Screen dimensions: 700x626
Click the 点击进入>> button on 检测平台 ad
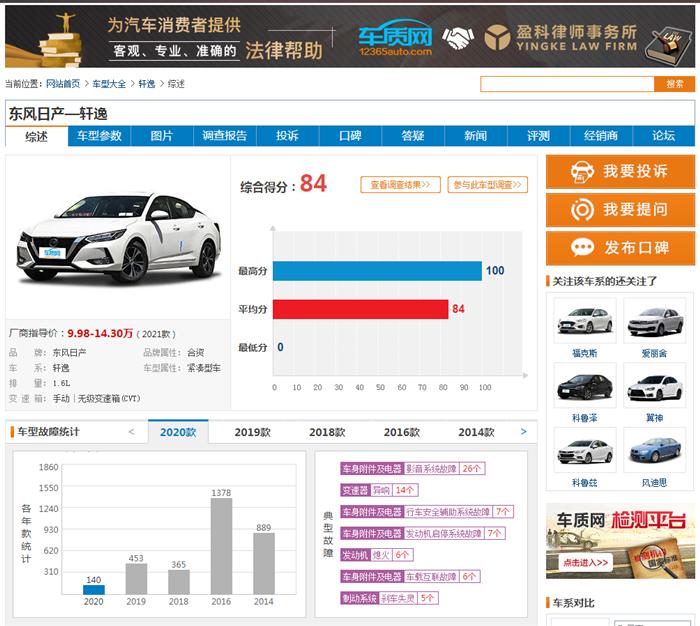(x=585, y=563)
